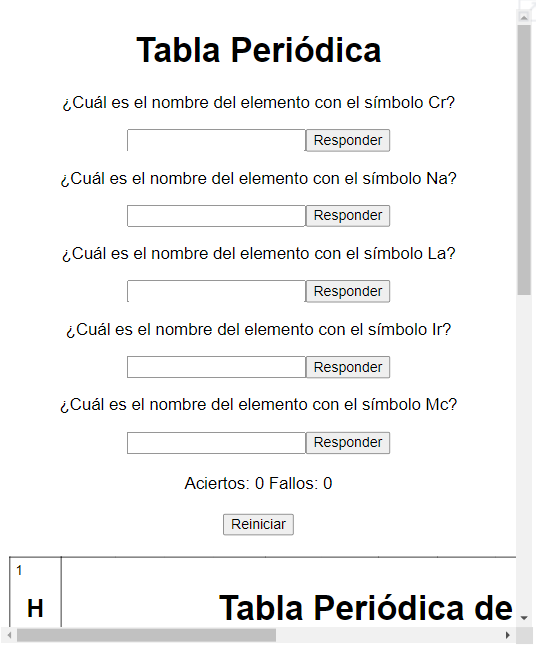Submit the answer for symbol Cr with Responder

(348, 140)
